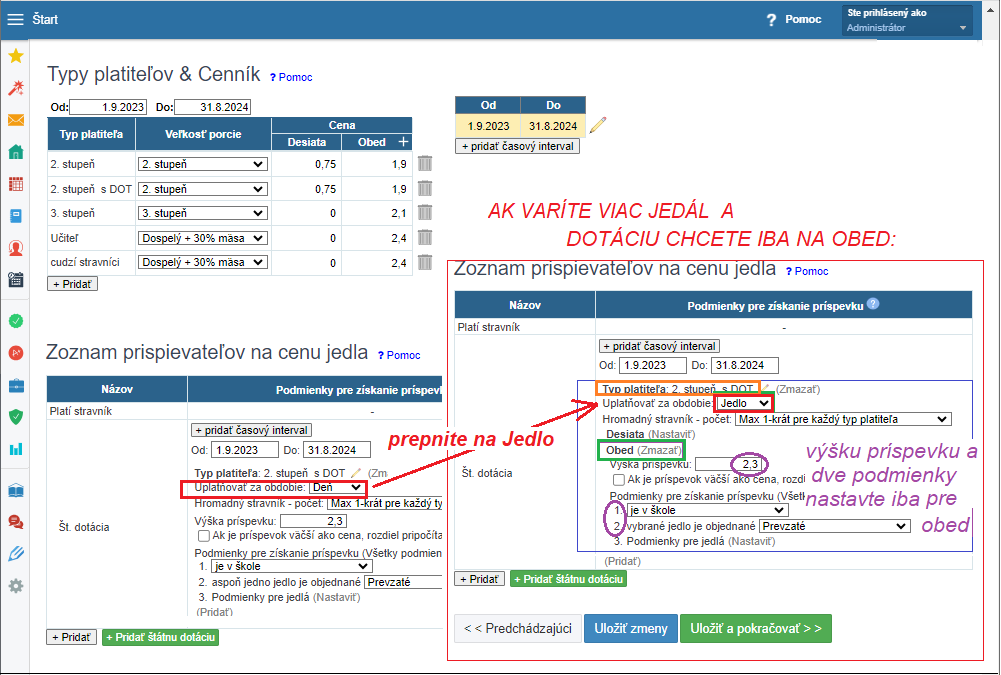Open the 'vybrané jedlo je objednané' Prevzaté dropdown
This screenshot has width=1001, height=675.
pyautogui.click(x=834, y=526)
